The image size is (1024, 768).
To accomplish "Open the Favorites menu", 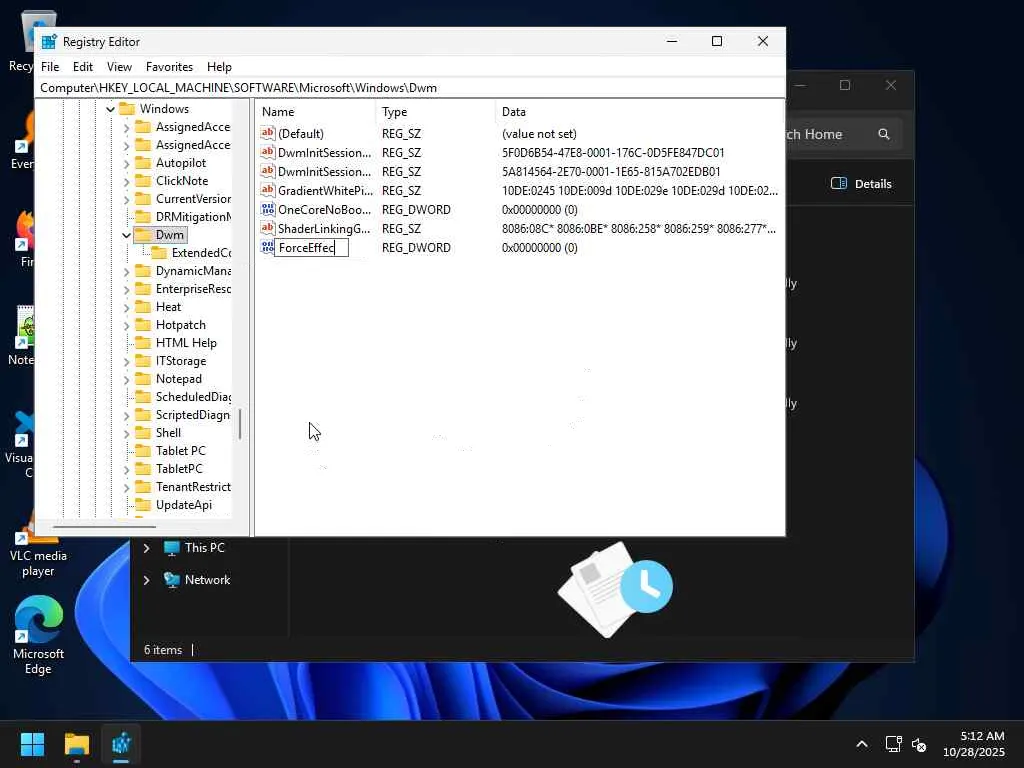I will 169,67.
